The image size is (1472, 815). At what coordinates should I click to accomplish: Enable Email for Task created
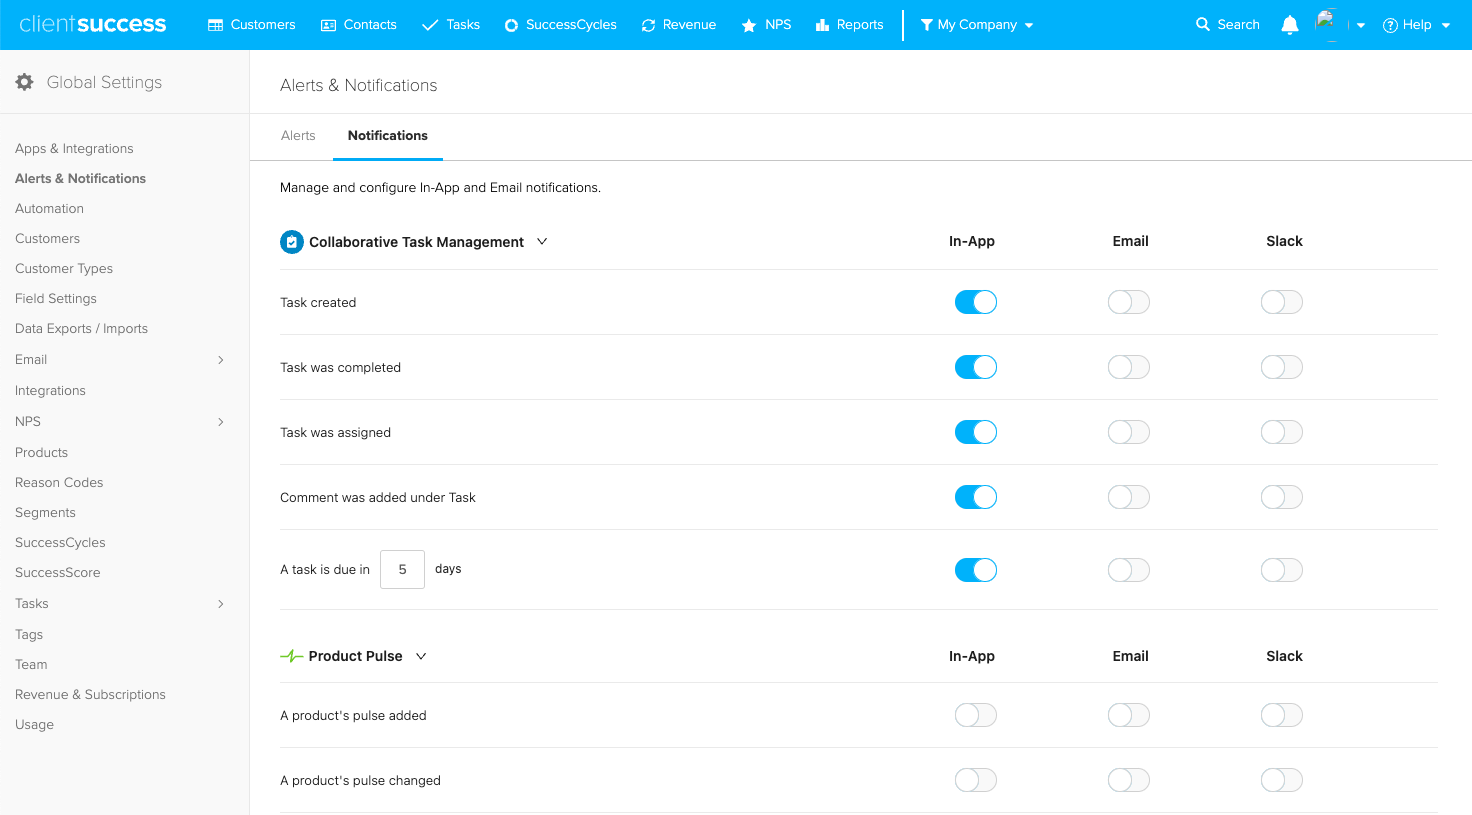point(1129,302)
